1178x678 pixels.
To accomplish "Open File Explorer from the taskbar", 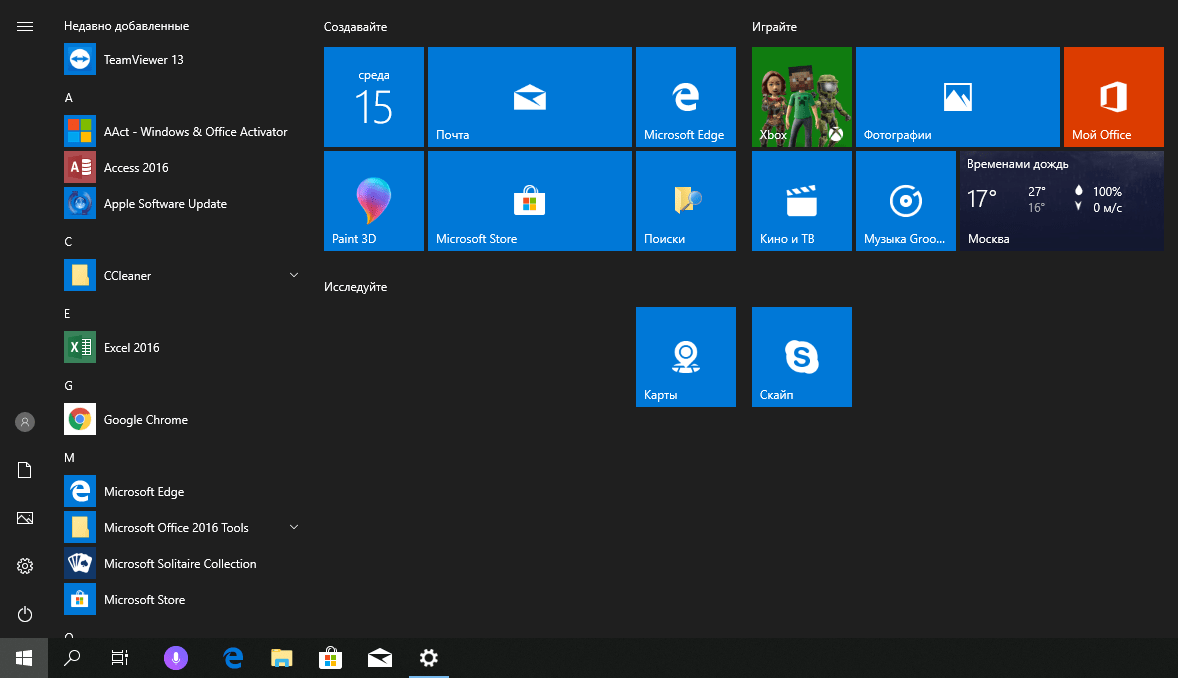I will 282,658.
